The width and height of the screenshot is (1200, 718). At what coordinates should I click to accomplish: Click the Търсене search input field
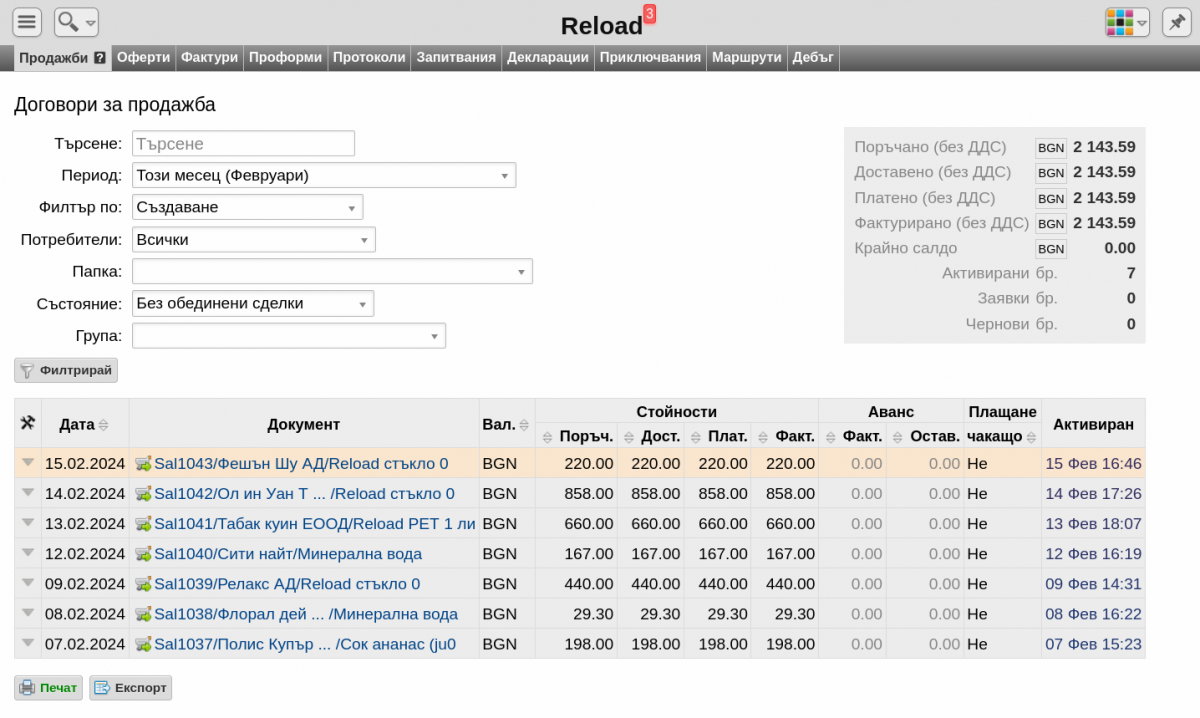point(243,143)
